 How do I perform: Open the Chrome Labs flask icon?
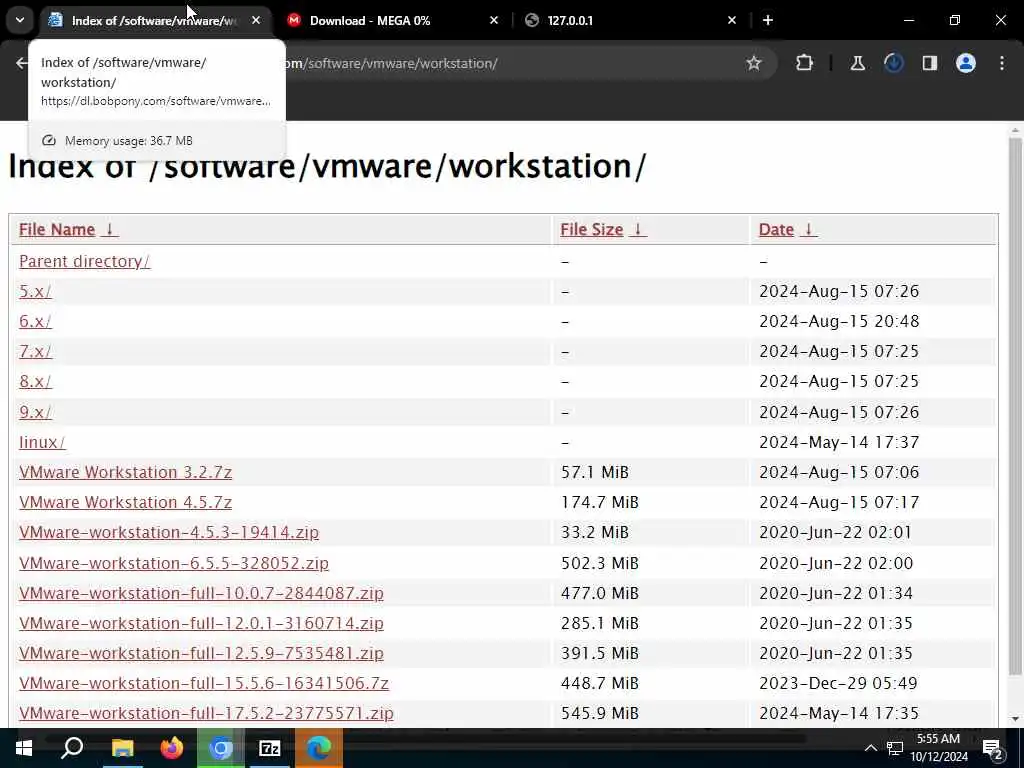[857, 63]
